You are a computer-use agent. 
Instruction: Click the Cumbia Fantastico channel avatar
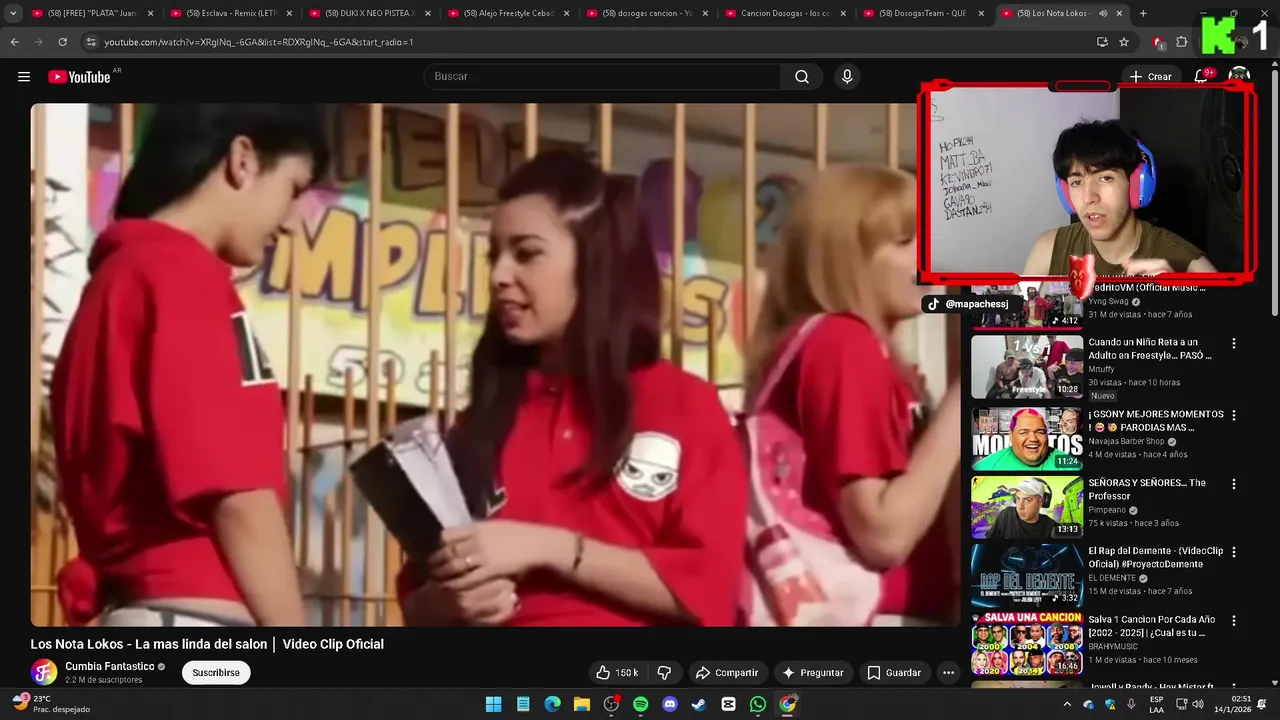[x=44, y=673]
